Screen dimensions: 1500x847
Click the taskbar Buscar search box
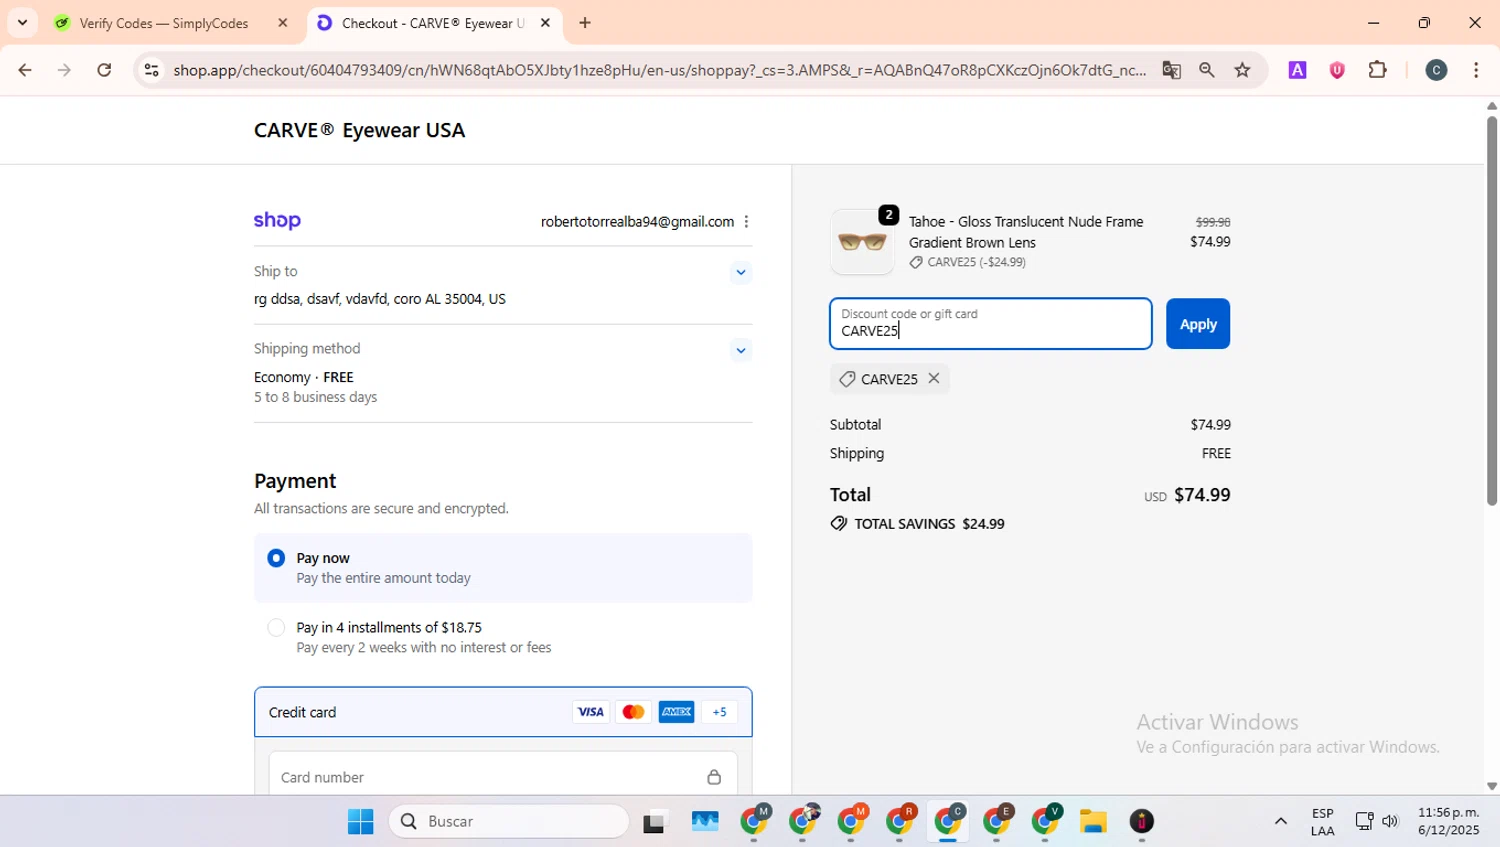pos(509,821)
